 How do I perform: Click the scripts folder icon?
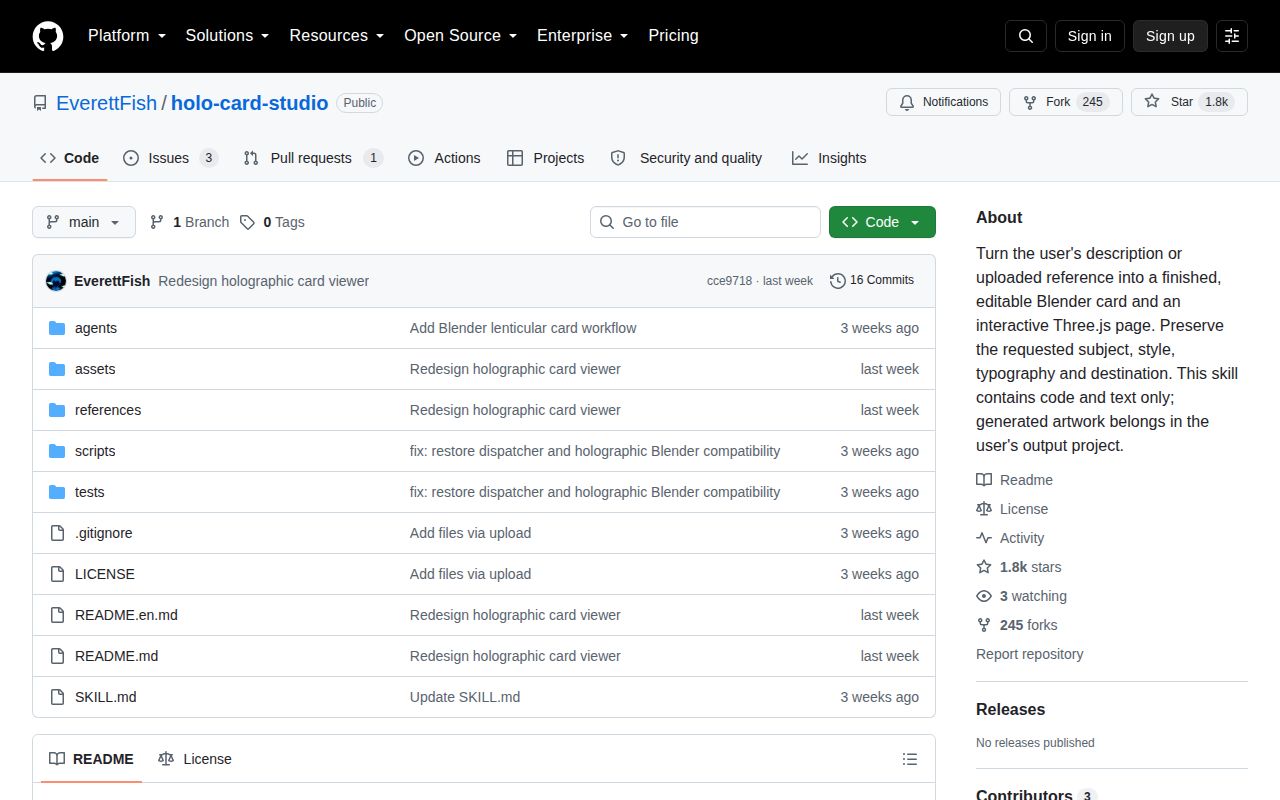pos(57,451)
